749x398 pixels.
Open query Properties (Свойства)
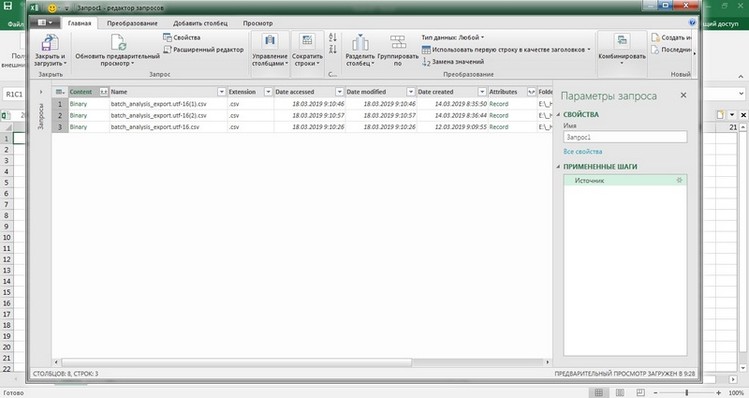click(182, 37)
